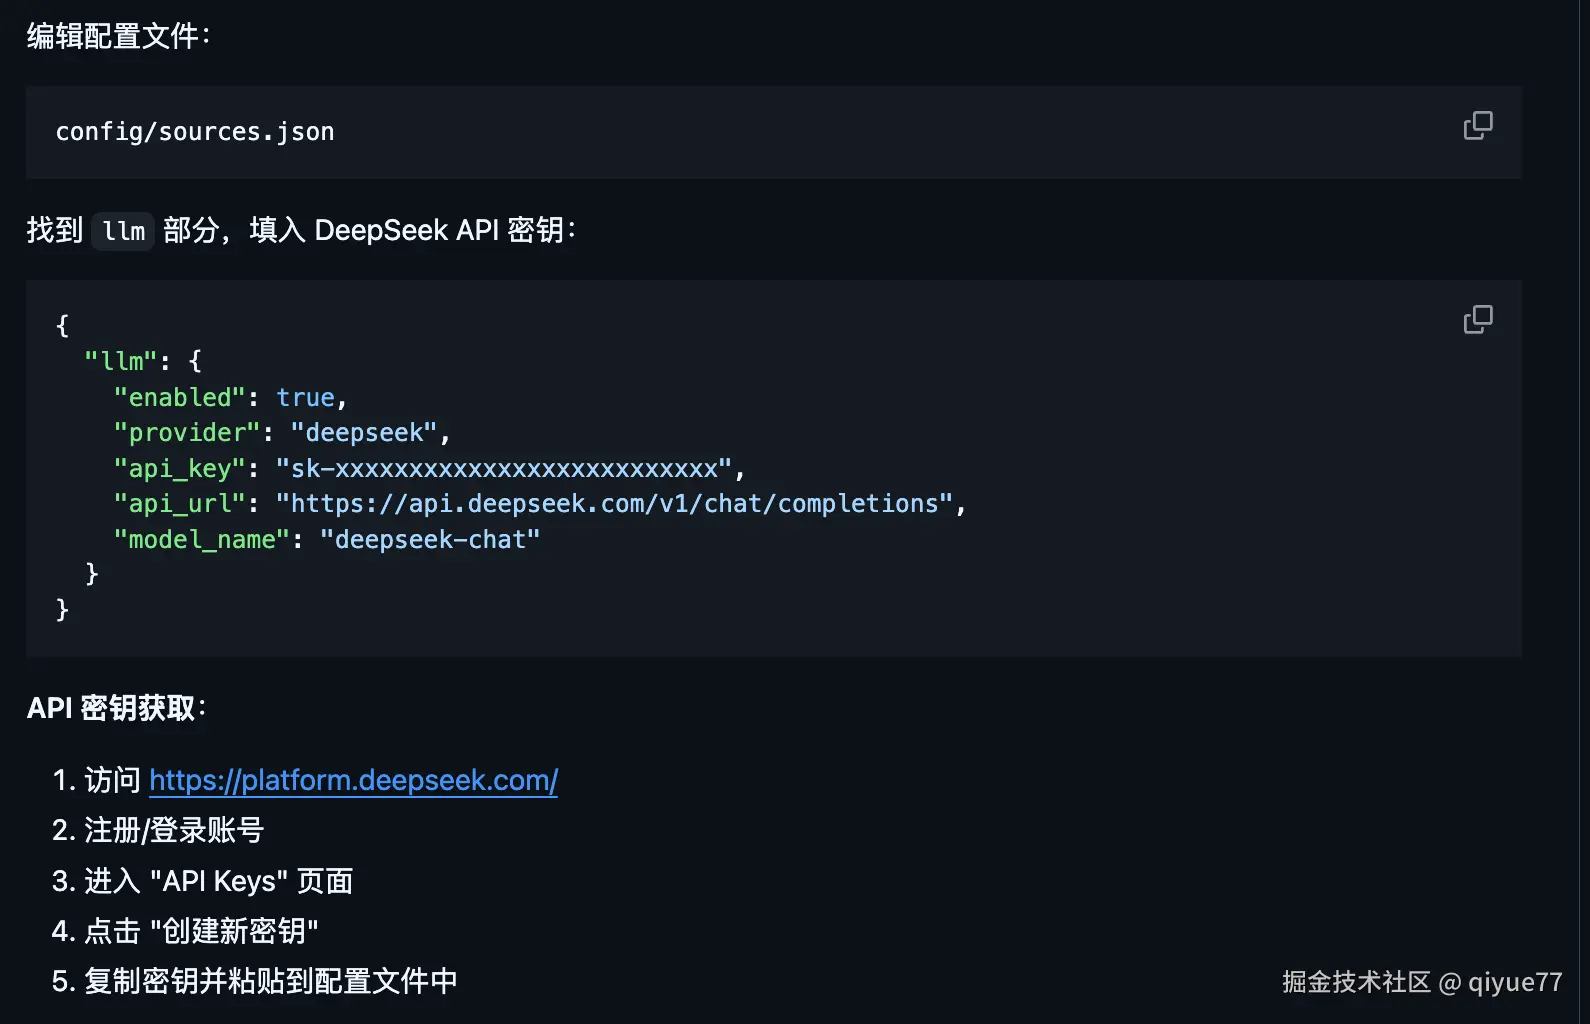Screen dimensions: 1590x1024
Task: Open the platform.deepseek.com link
Action: 353,780
